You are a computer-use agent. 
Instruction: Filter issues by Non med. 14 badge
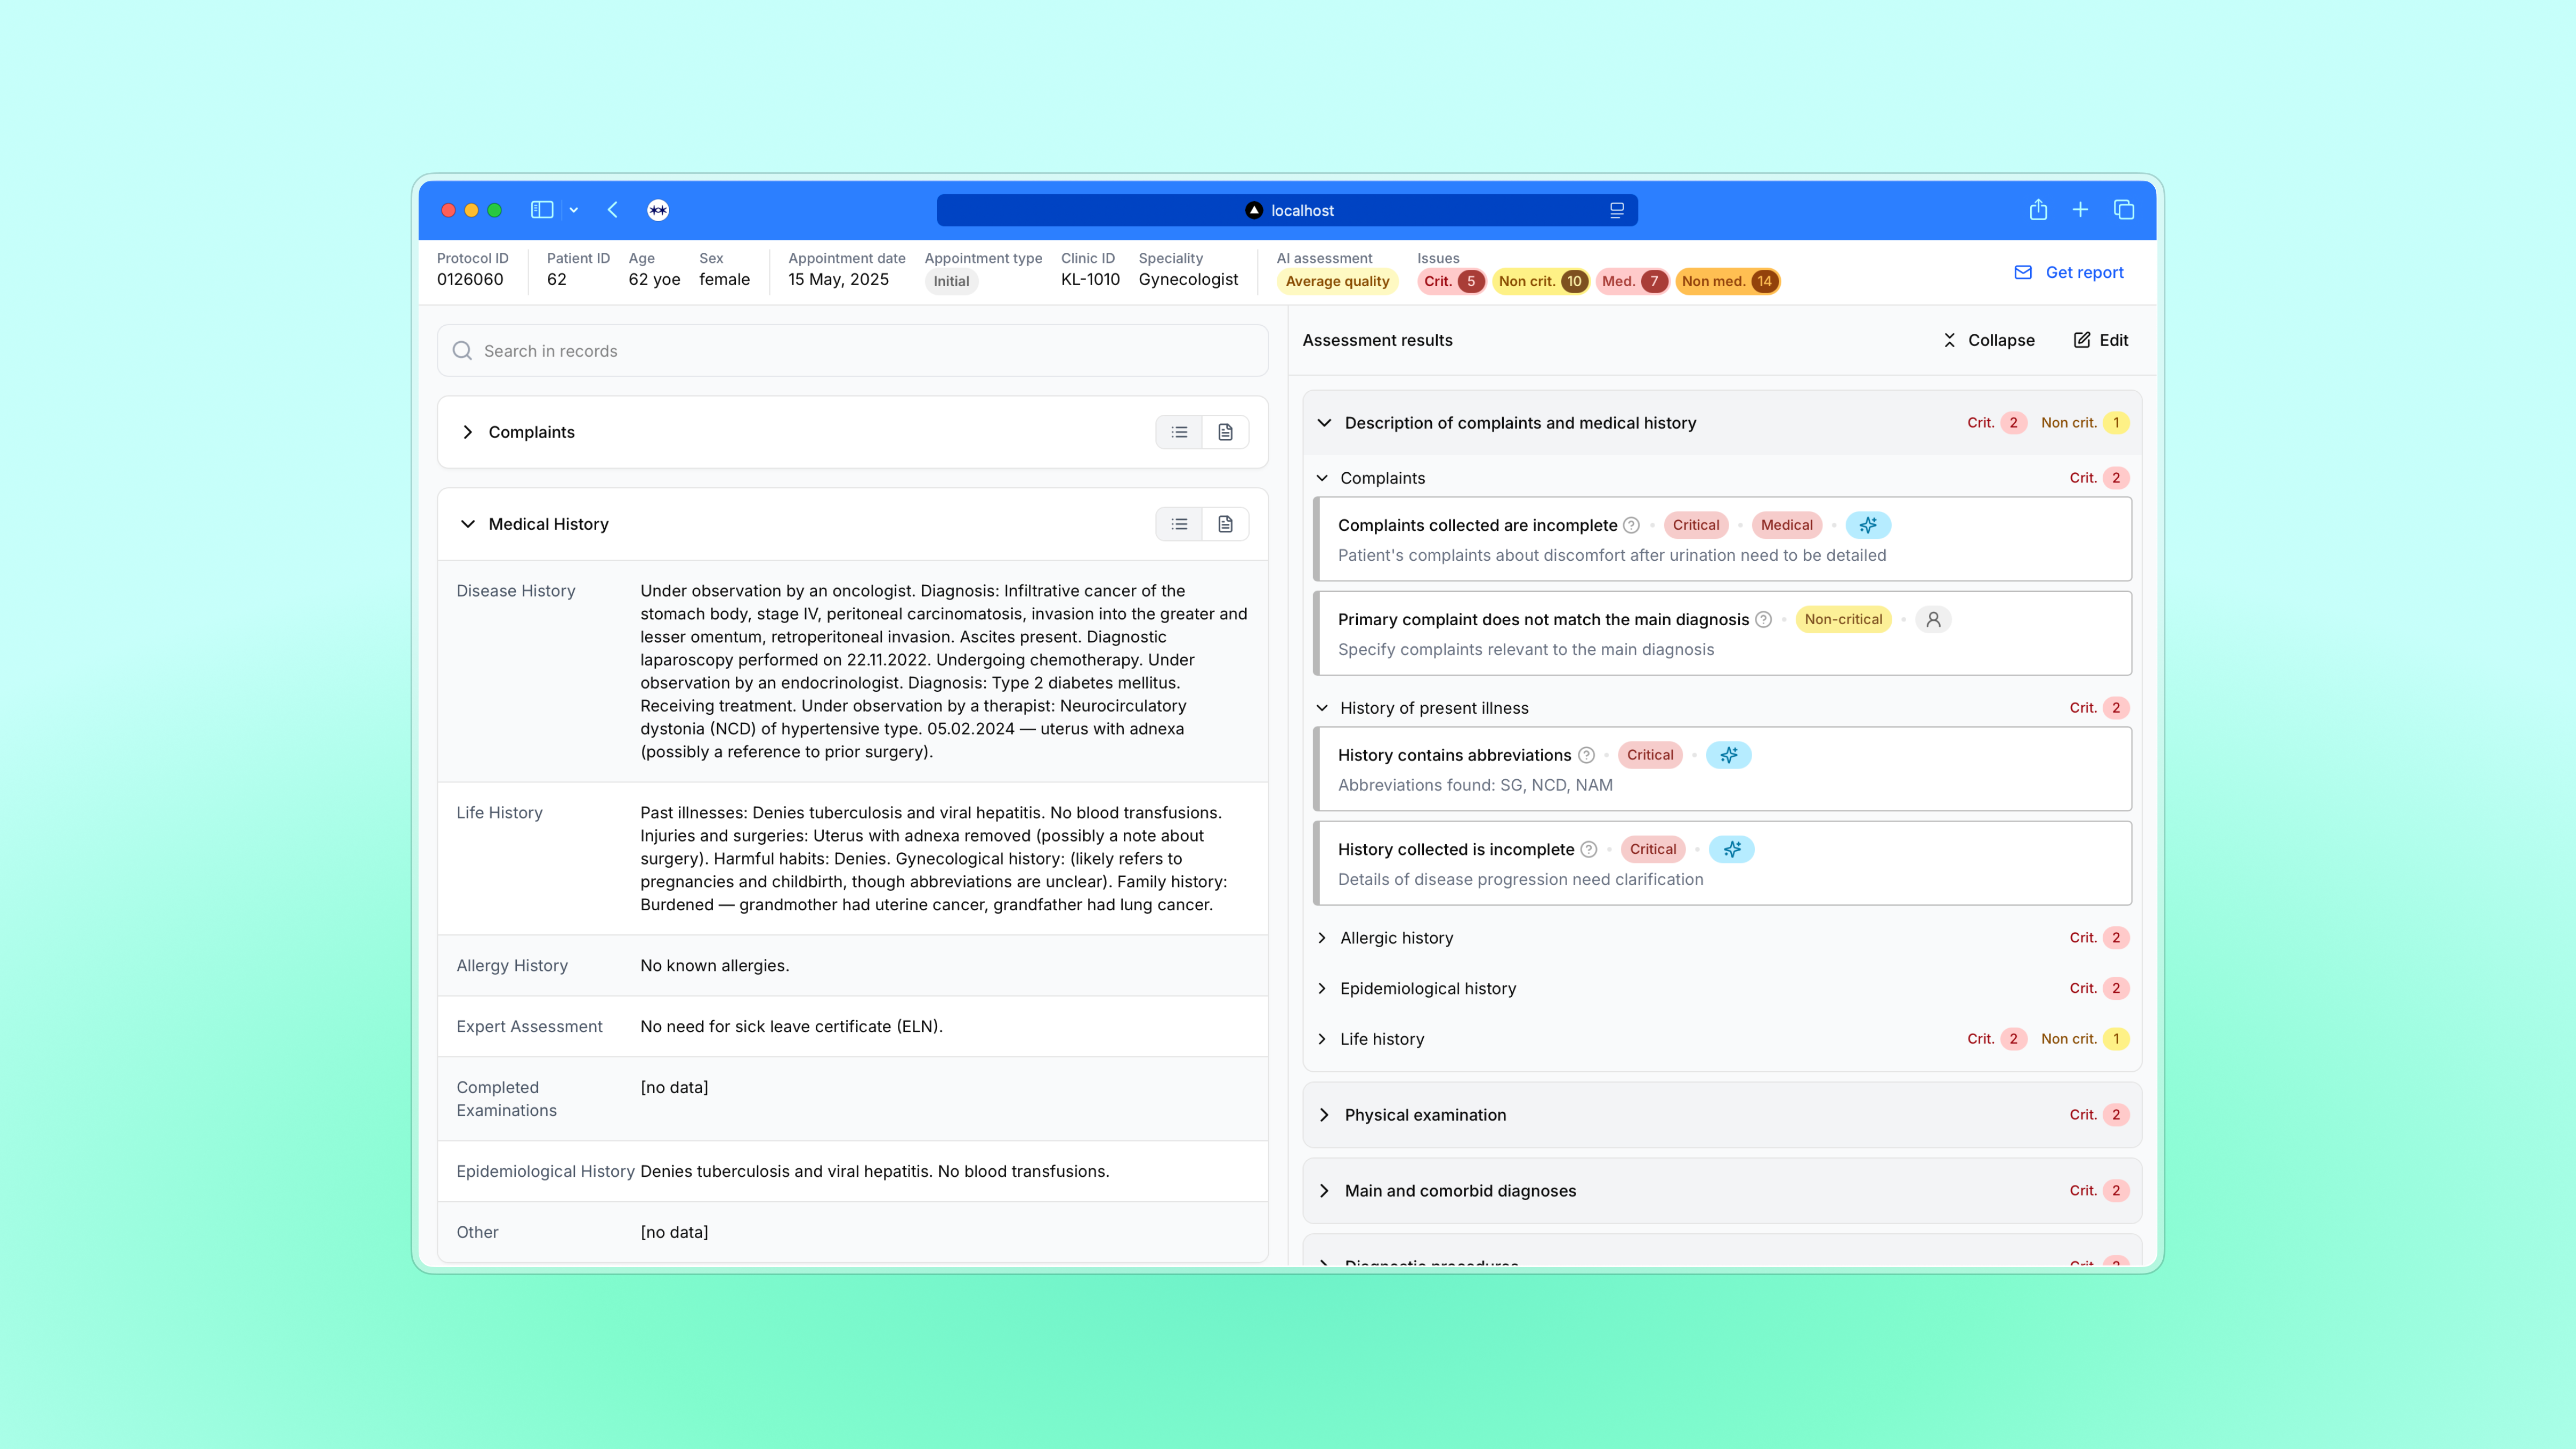(x=1727, y=281)
